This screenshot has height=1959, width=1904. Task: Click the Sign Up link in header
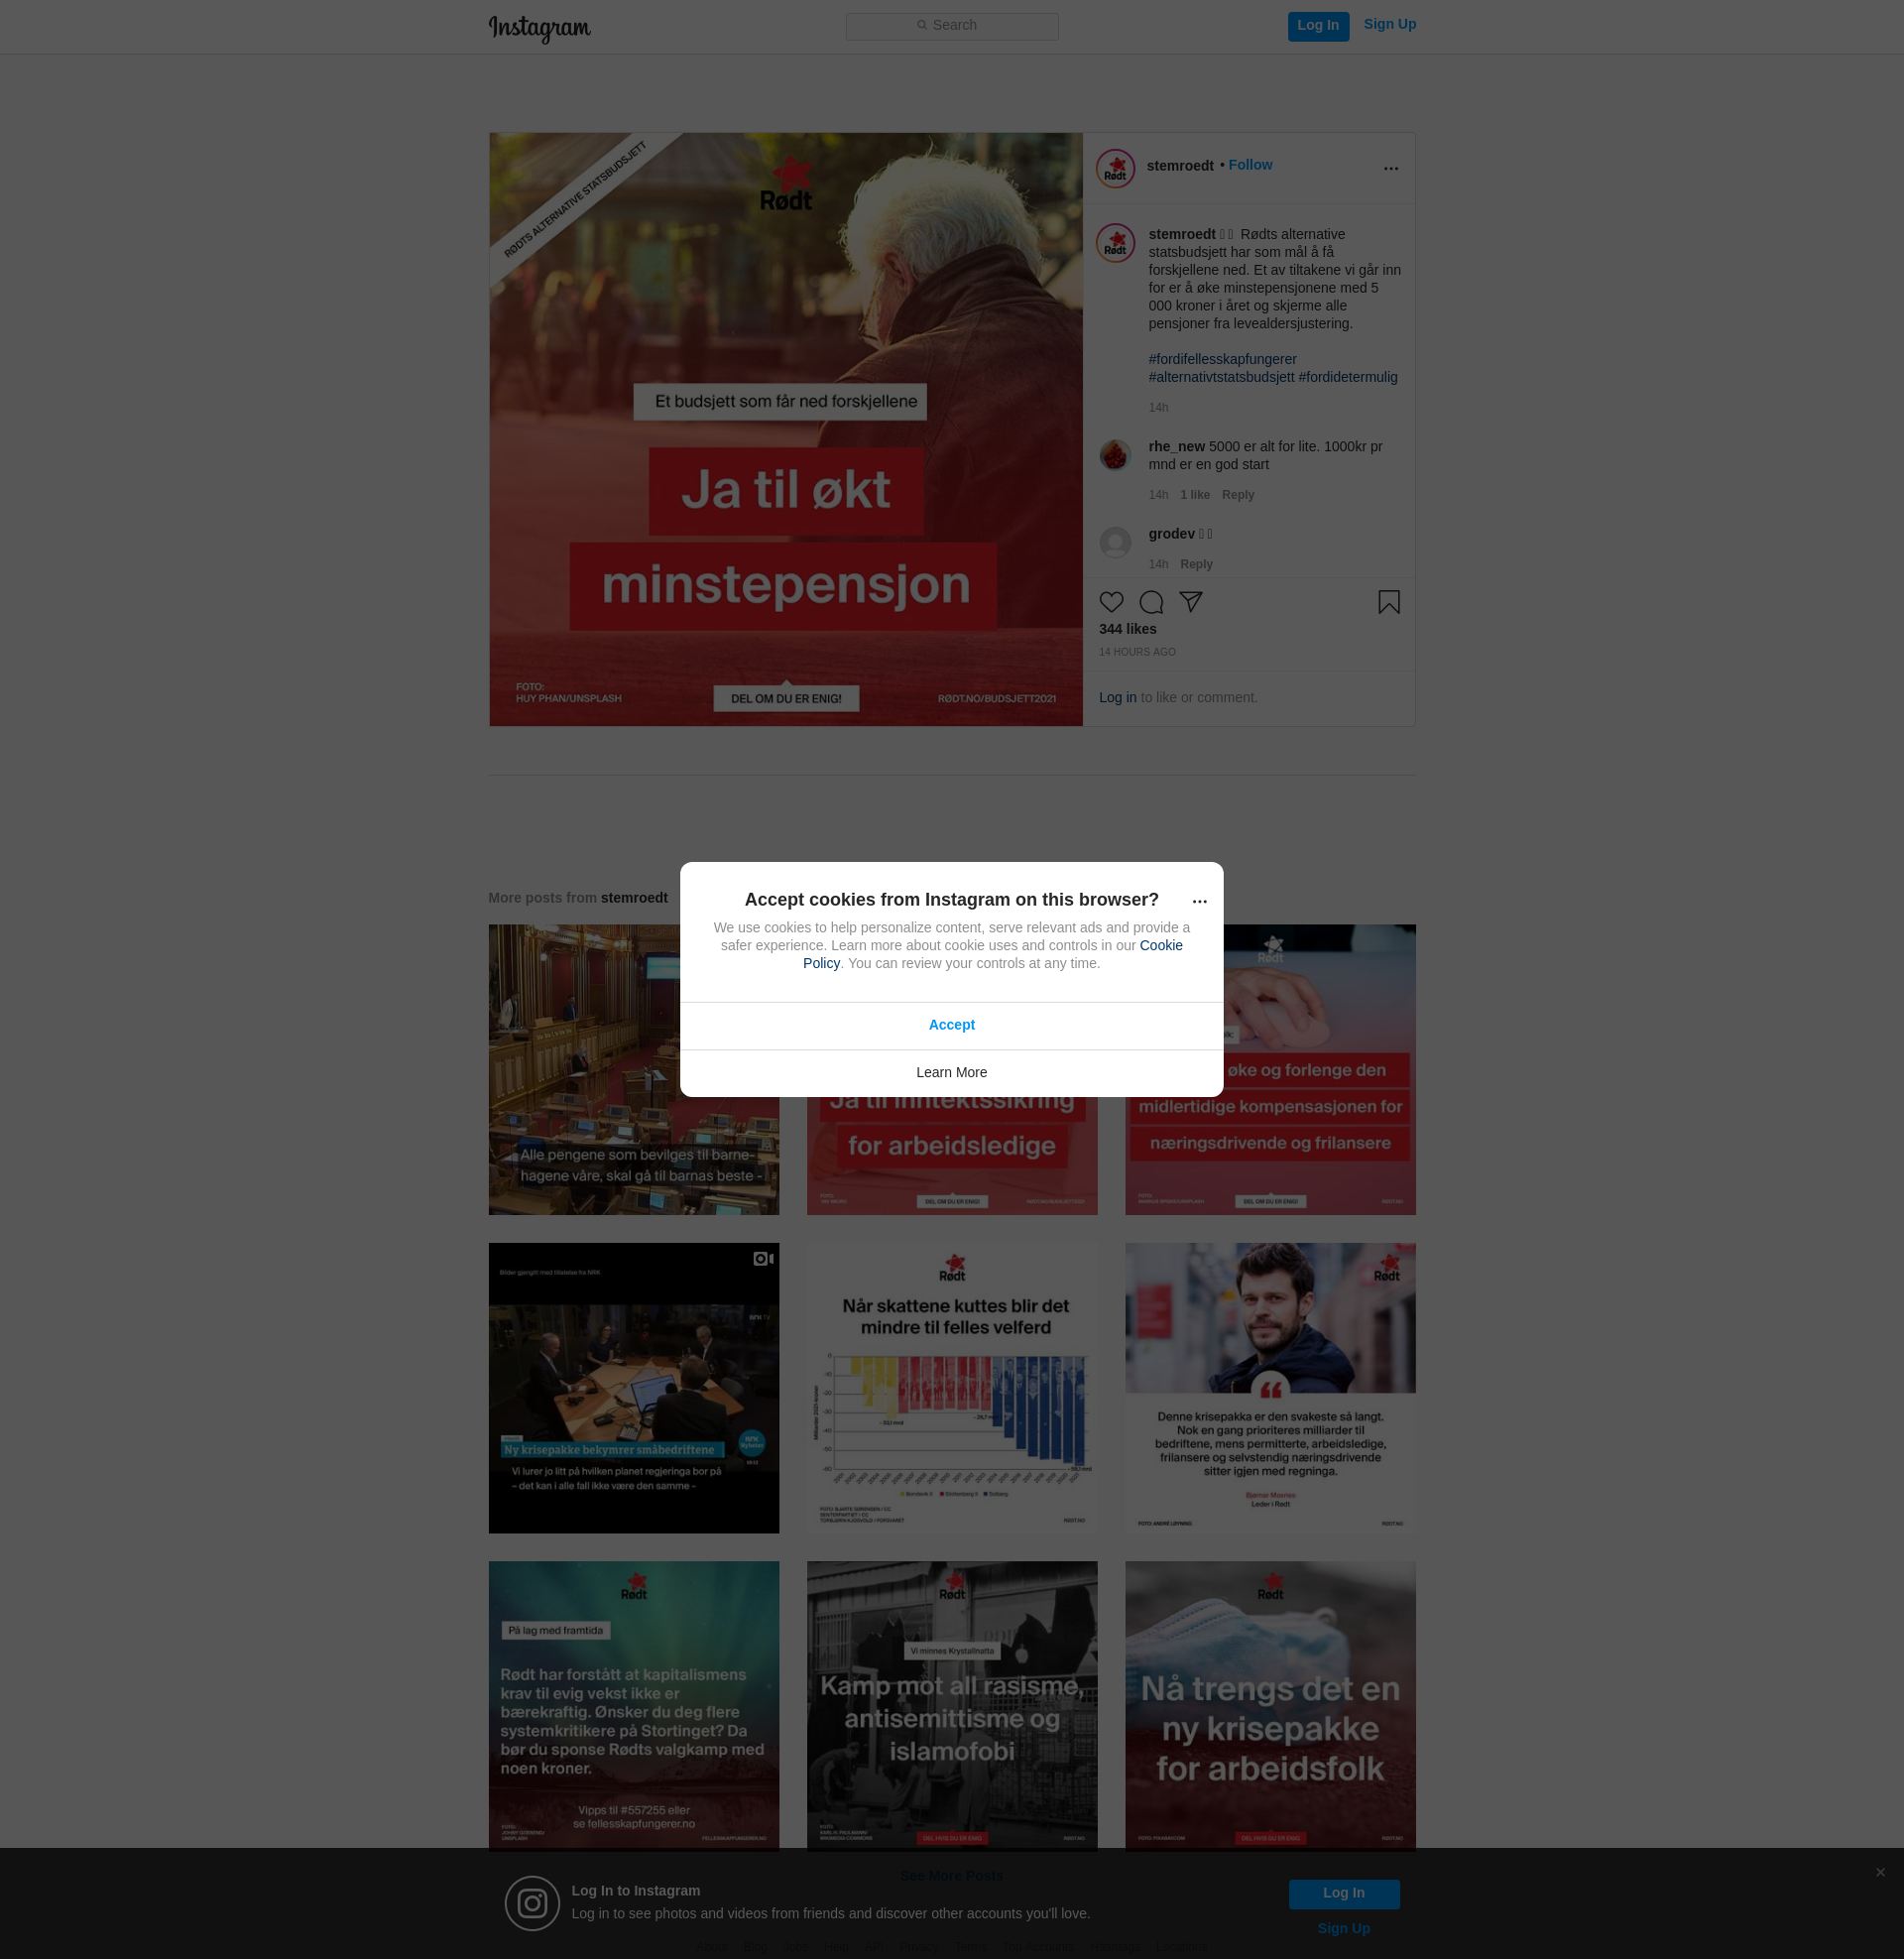coord(1389,24)
